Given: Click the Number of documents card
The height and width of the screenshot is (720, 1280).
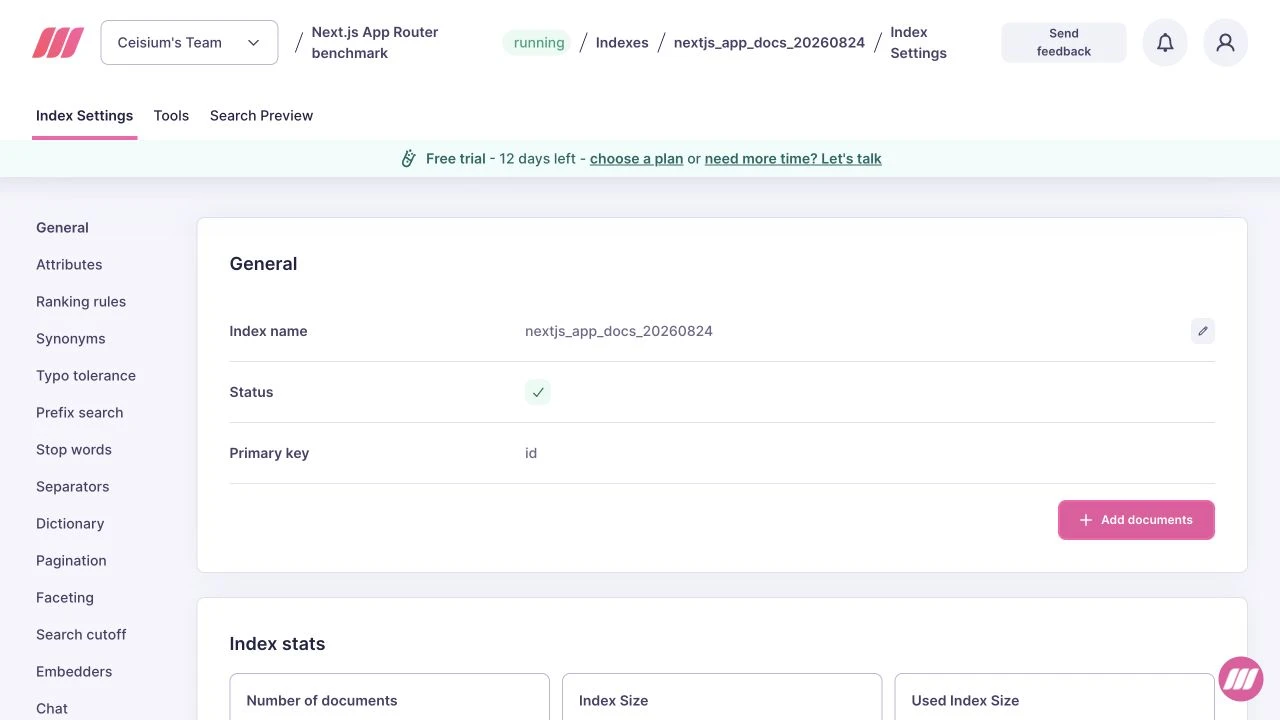Looking at the screenshot, I should coord(389,697).
